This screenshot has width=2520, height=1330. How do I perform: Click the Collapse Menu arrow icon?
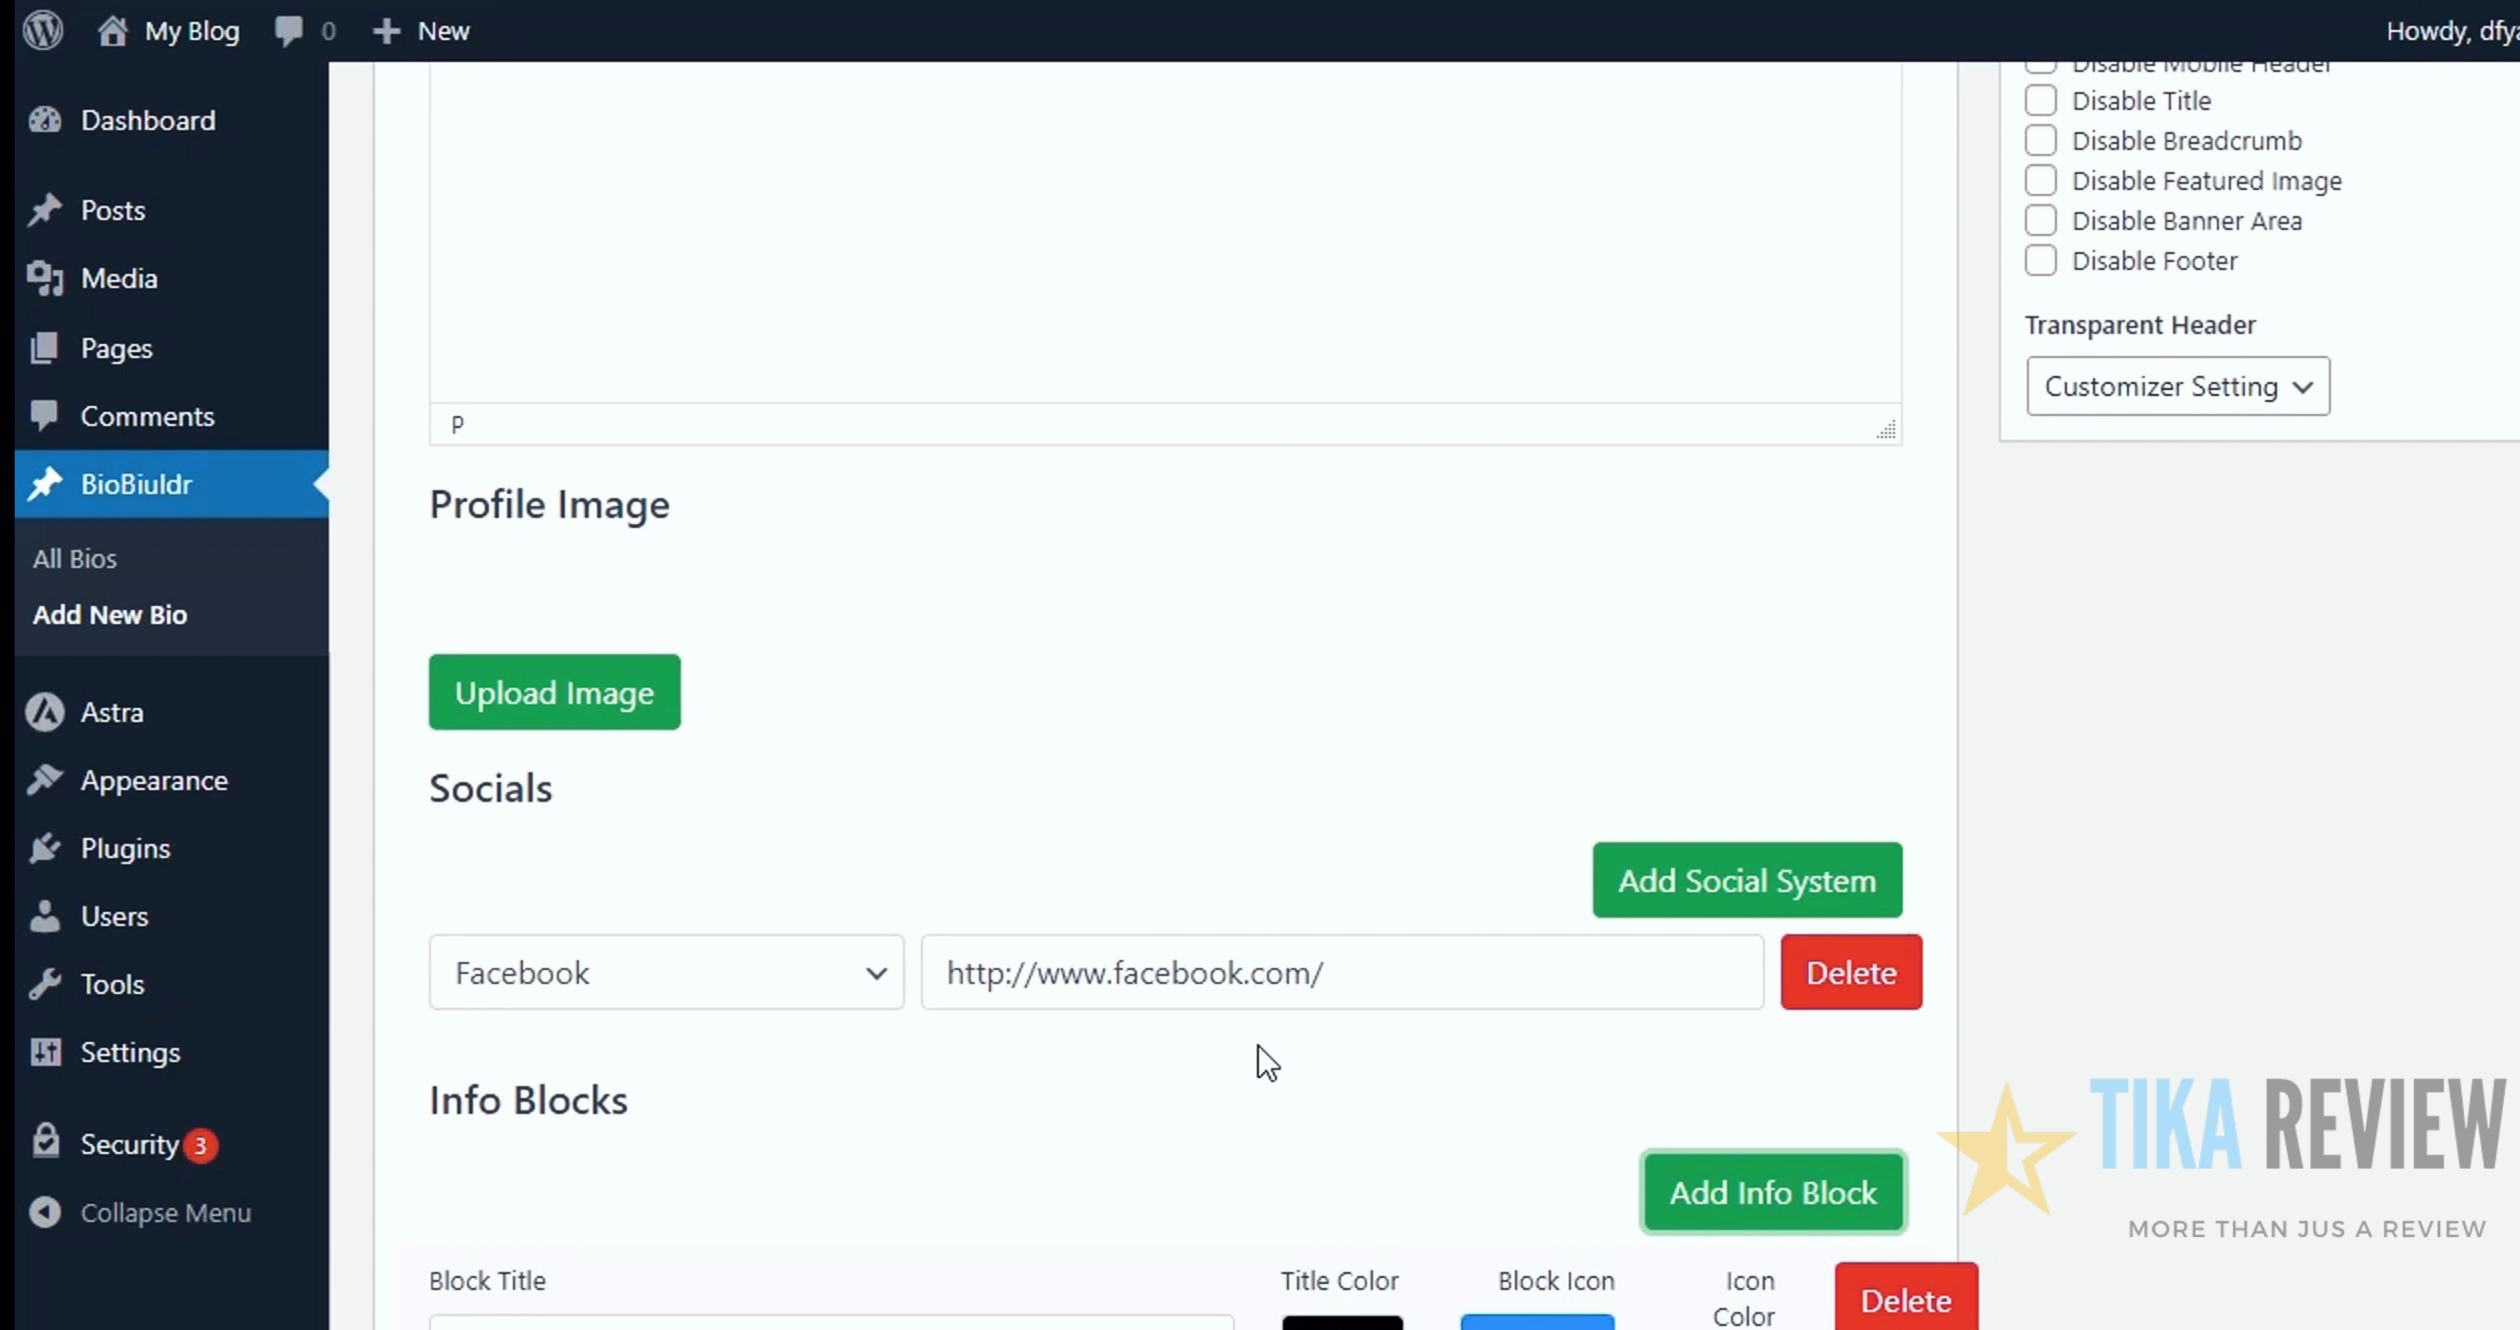click(45, 1212)
